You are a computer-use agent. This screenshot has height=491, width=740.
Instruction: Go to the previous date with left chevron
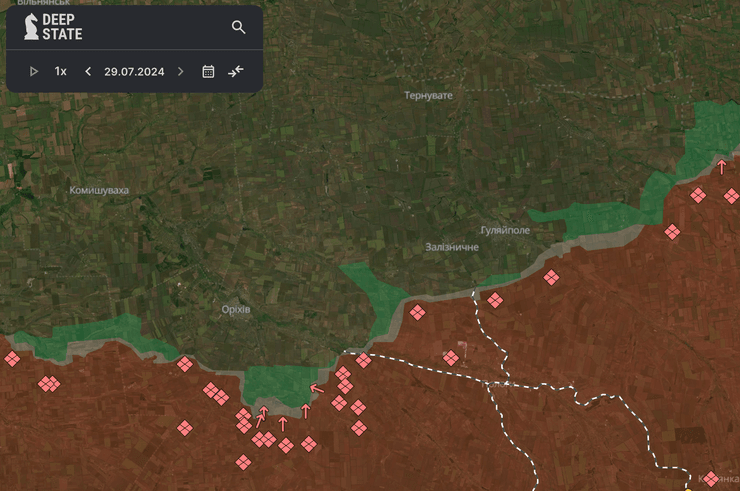tap(88, 71)
